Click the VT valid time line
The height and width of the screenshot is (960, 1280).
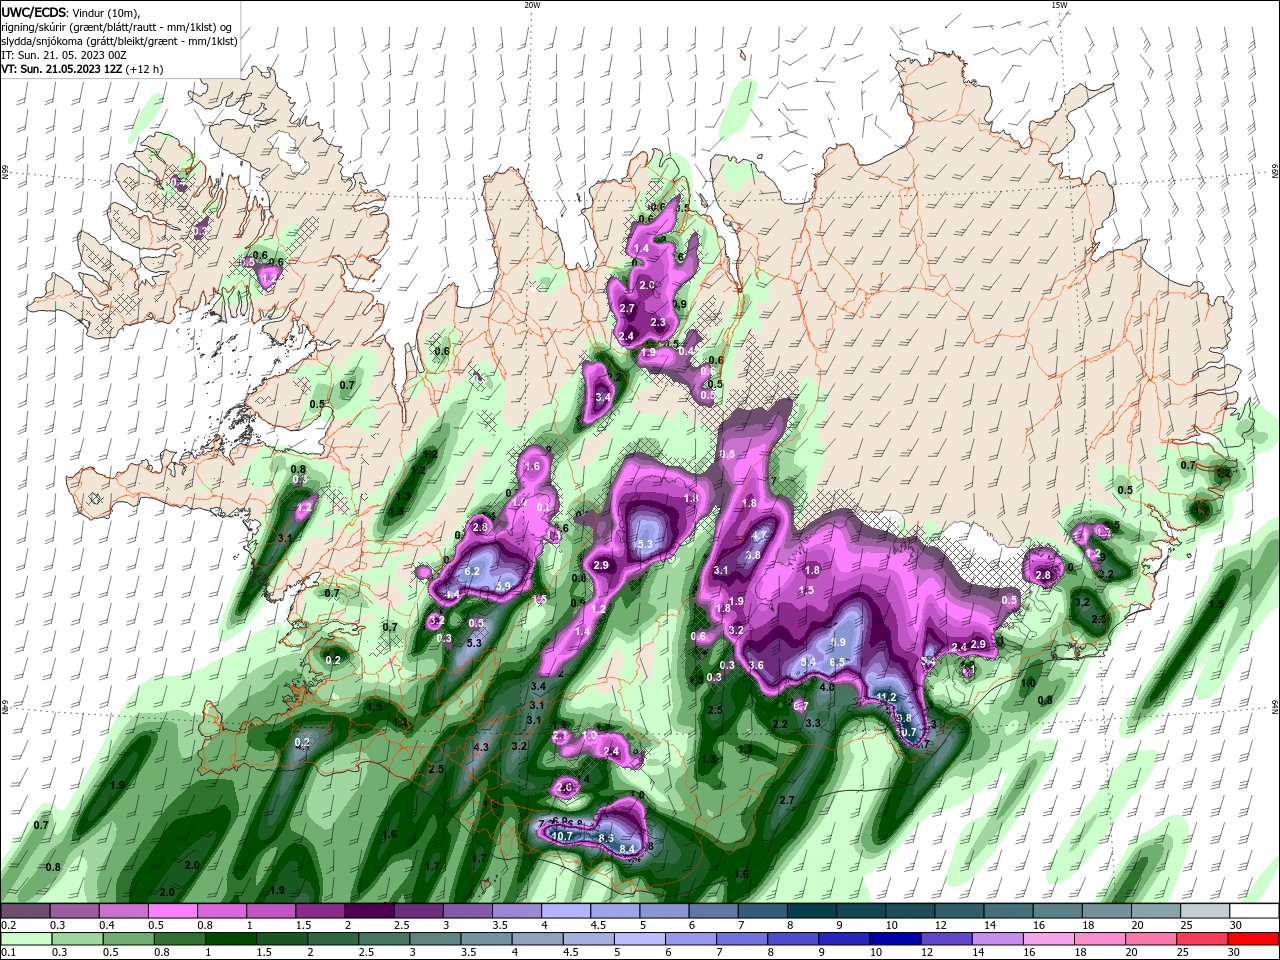click(x=82, y=69)
